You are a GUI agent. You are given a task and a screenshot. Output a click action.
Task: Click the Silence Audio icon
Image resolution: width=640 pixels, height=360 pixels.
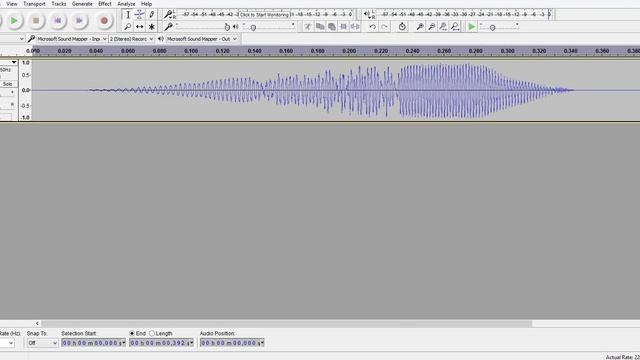pos(355,27)
